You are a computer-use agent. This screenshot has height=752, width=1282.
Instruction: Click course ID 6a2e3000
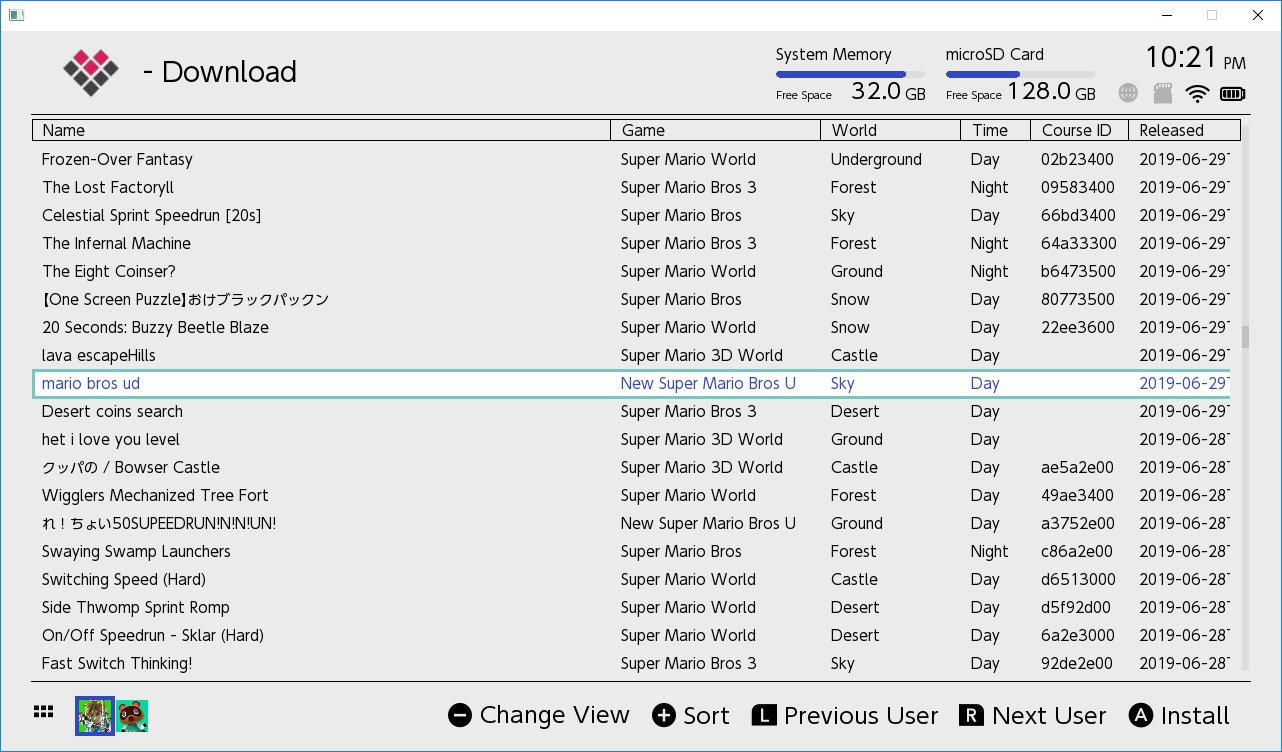pyautogui.click(x=1077, y=635)
